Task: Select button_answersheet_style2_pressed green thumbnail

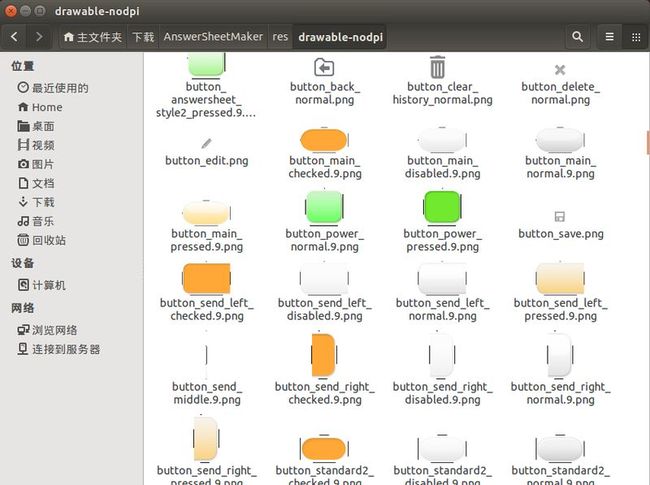Action: (x=206, y=65)
